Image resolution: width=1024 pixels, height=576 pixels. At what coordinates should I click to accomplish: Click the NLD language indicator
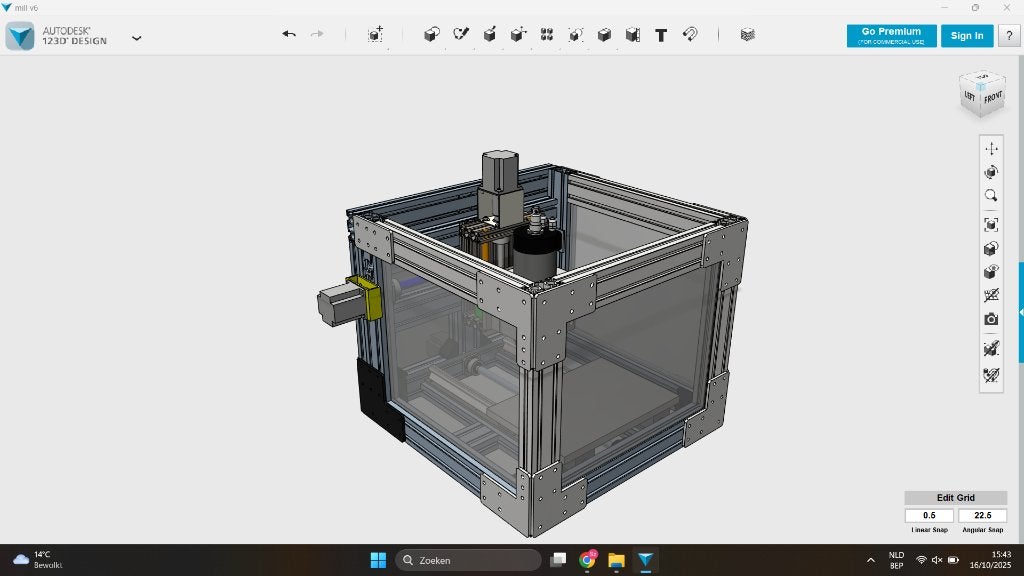tap(896, 560)
